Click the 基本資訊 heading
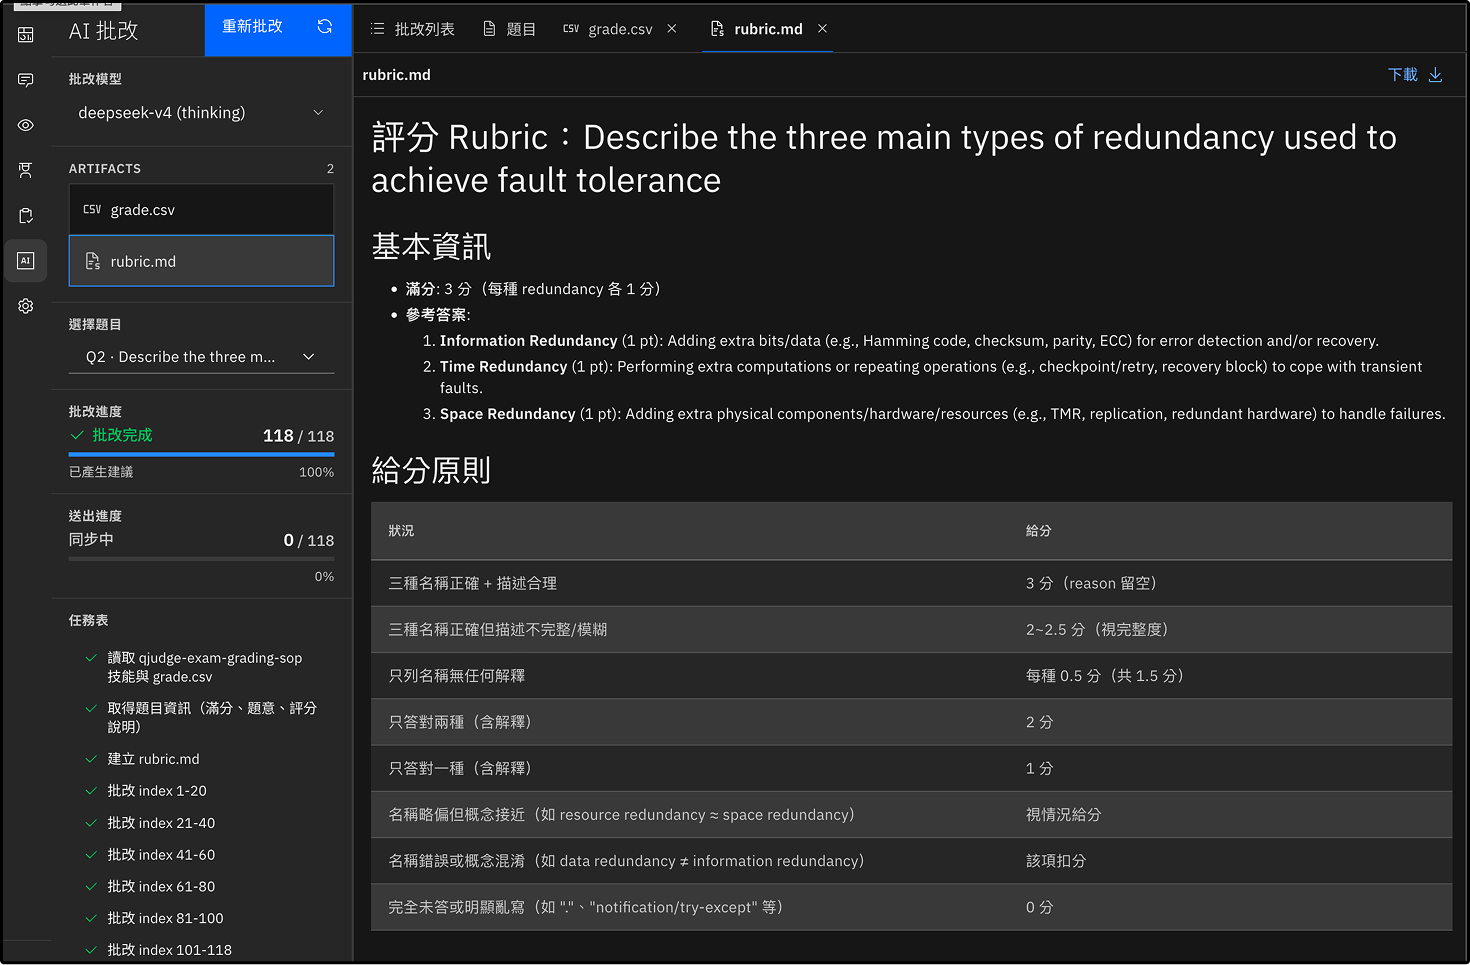This screenshot has width=1470, height=965. (x=431, y=246)
